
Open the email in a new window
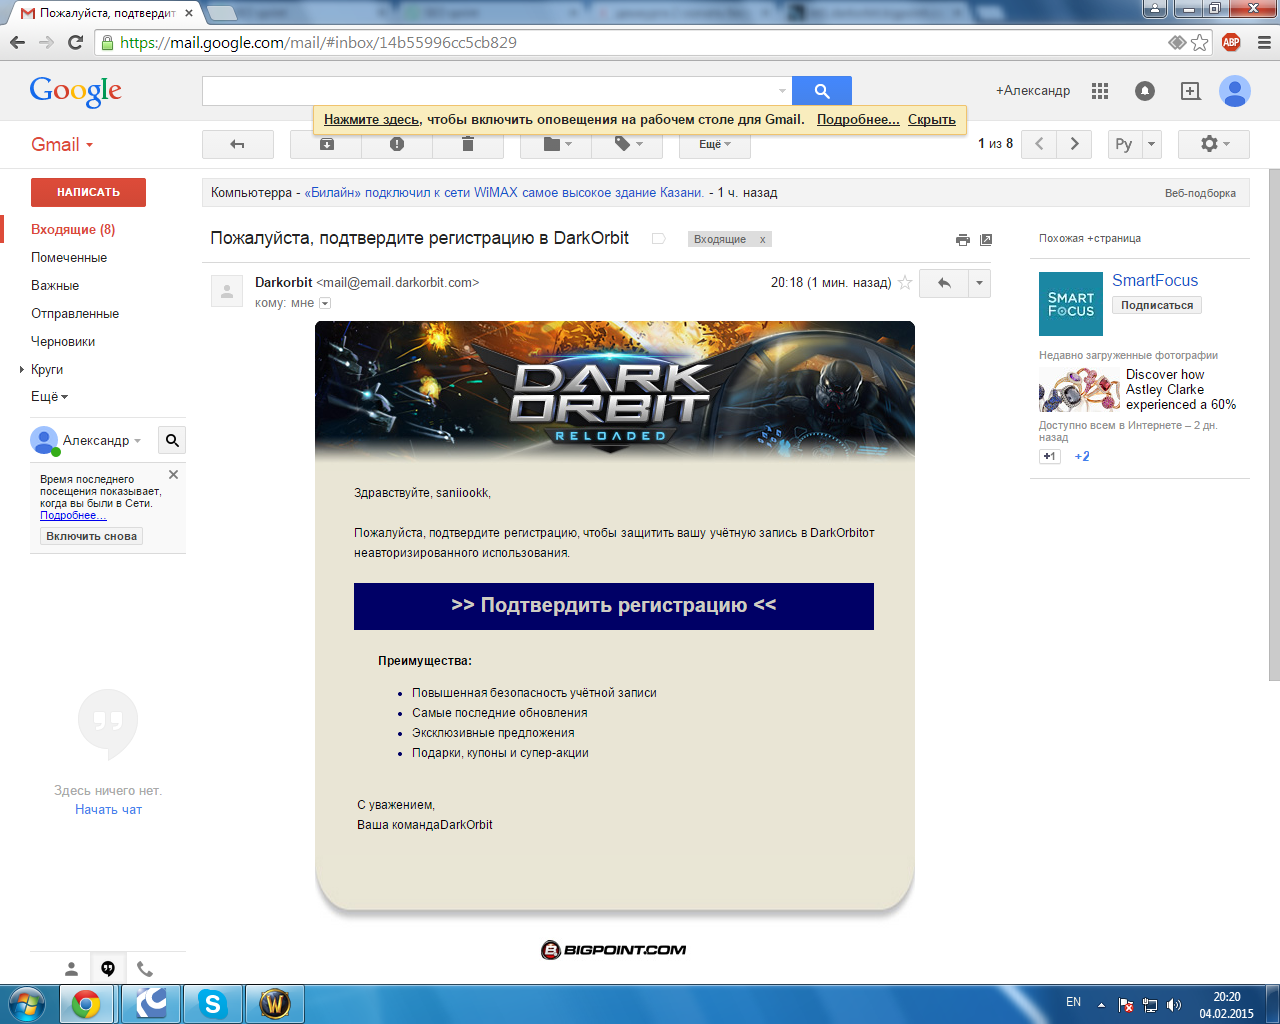986,240
